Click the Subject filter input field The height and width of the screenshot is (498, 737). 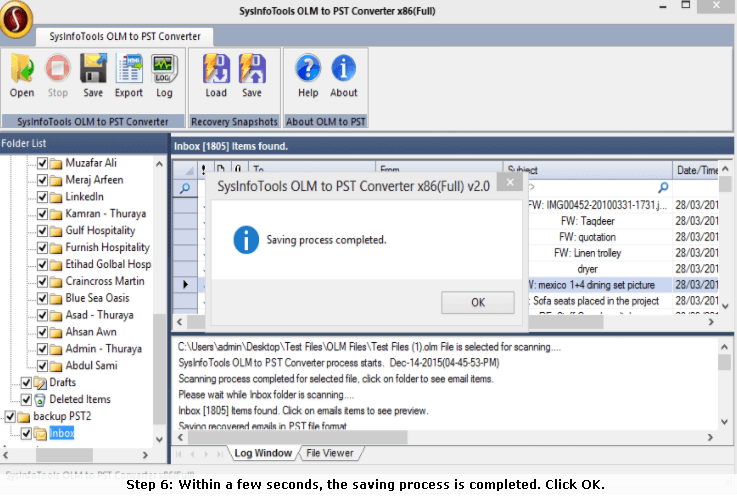[x=592, y=187]
